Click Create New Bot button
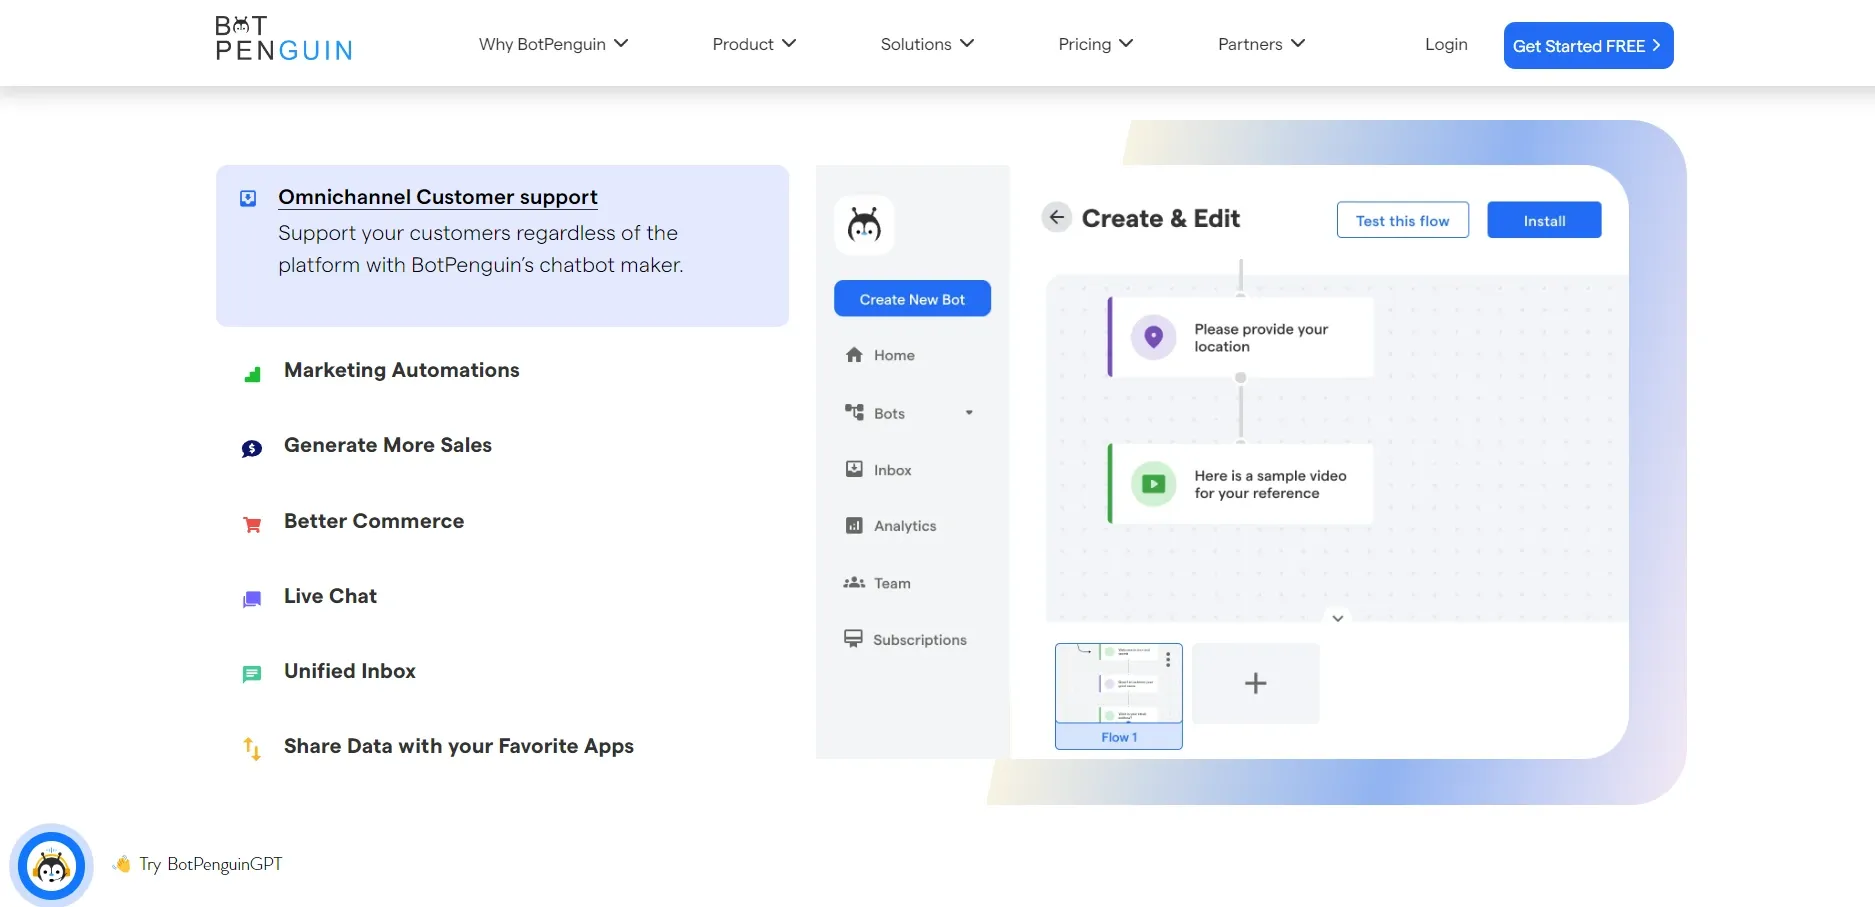 pyautogui.click(x=912, y=299)
